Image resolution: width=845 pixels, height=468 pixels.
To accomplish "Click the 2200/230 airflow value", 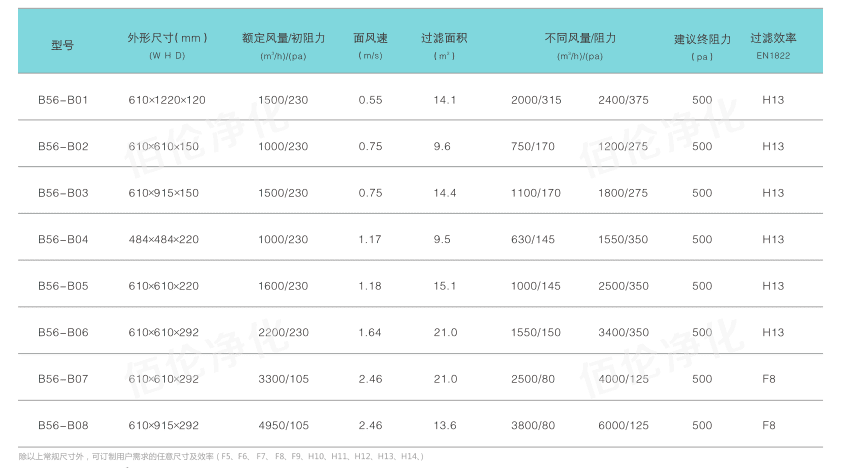I will (x=283, y=332).
